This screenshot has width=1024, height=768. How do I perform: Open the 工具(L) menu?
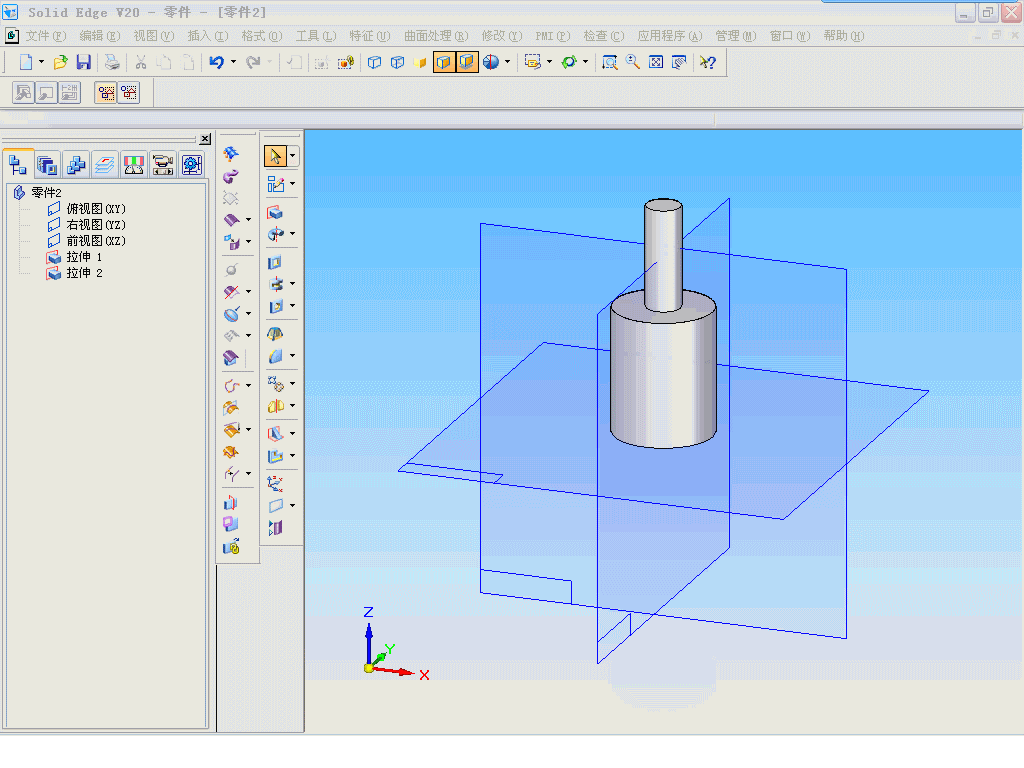click(316, 36)
